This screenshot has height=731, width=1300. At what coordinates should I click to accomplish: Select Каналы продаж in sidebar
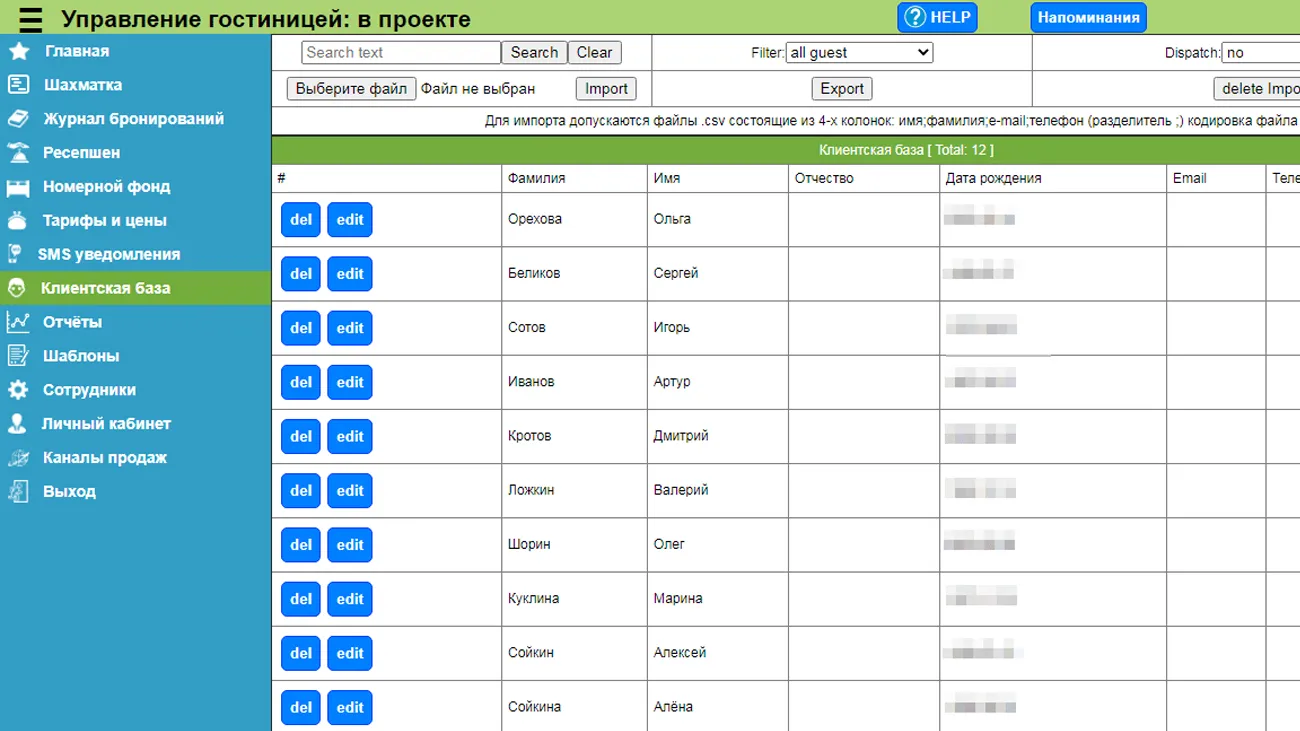104,458
